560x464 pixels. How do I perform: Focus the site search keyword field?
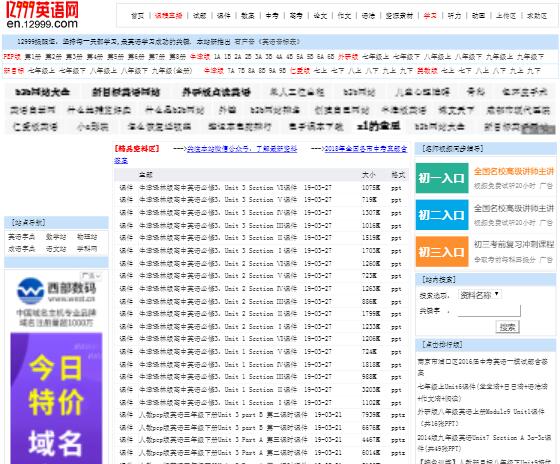(x=489, y=311)
